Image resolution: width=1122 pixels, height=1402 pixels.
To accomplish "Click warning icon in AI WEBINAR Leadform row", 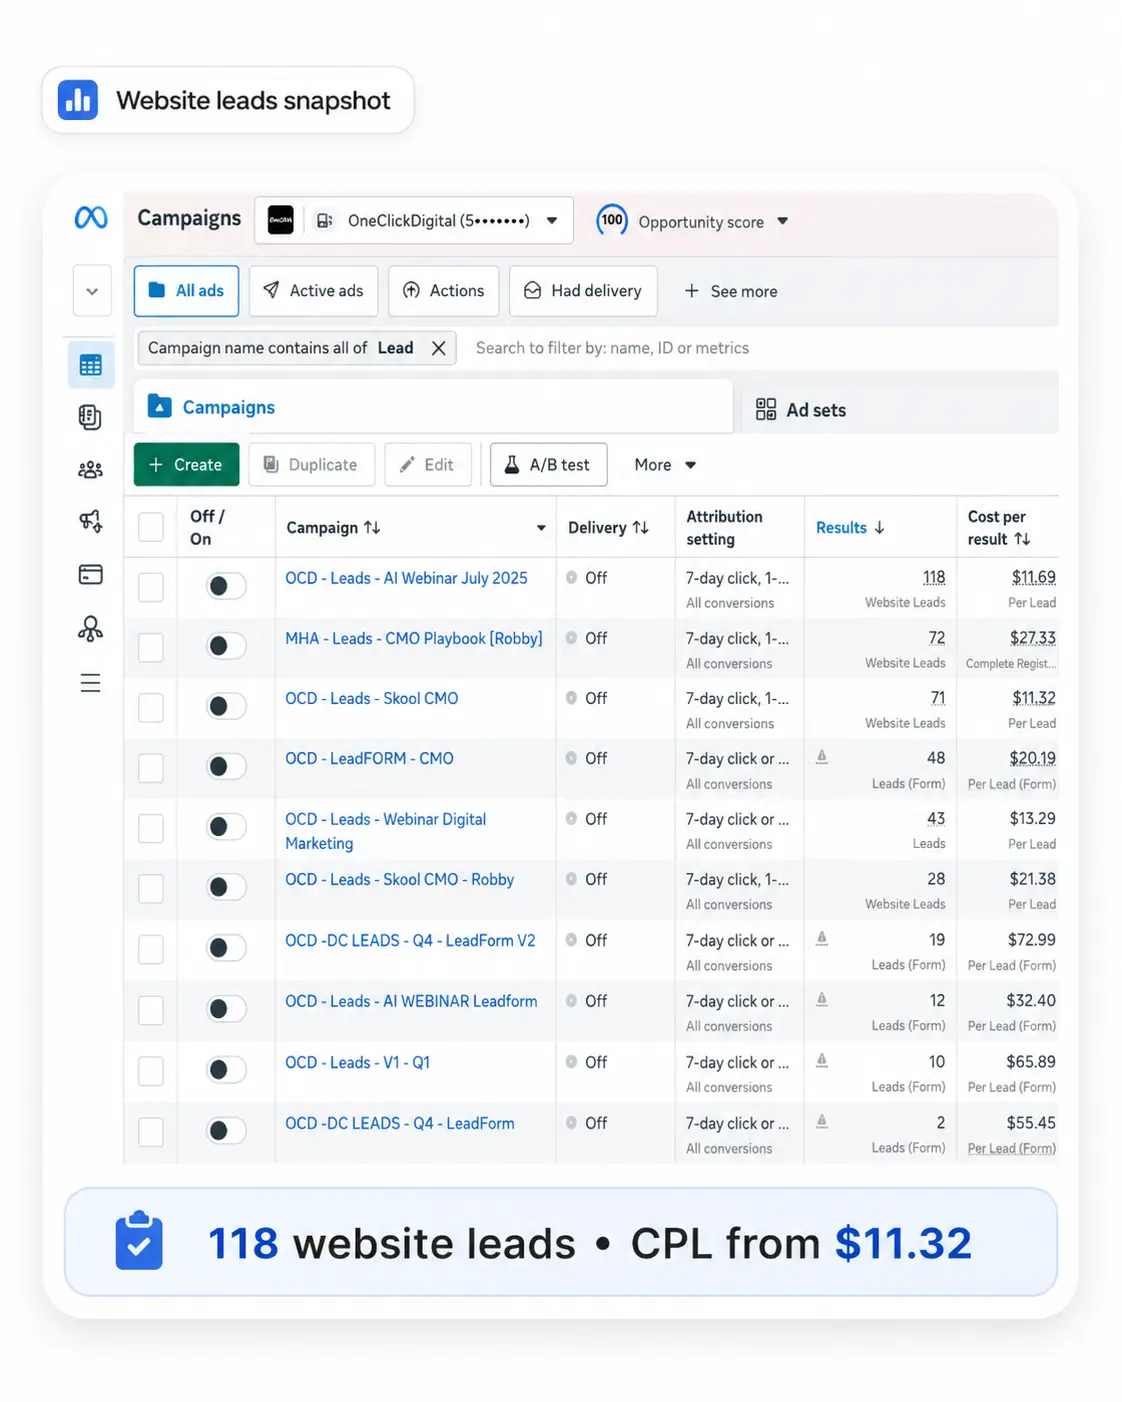I will (822, 999).
